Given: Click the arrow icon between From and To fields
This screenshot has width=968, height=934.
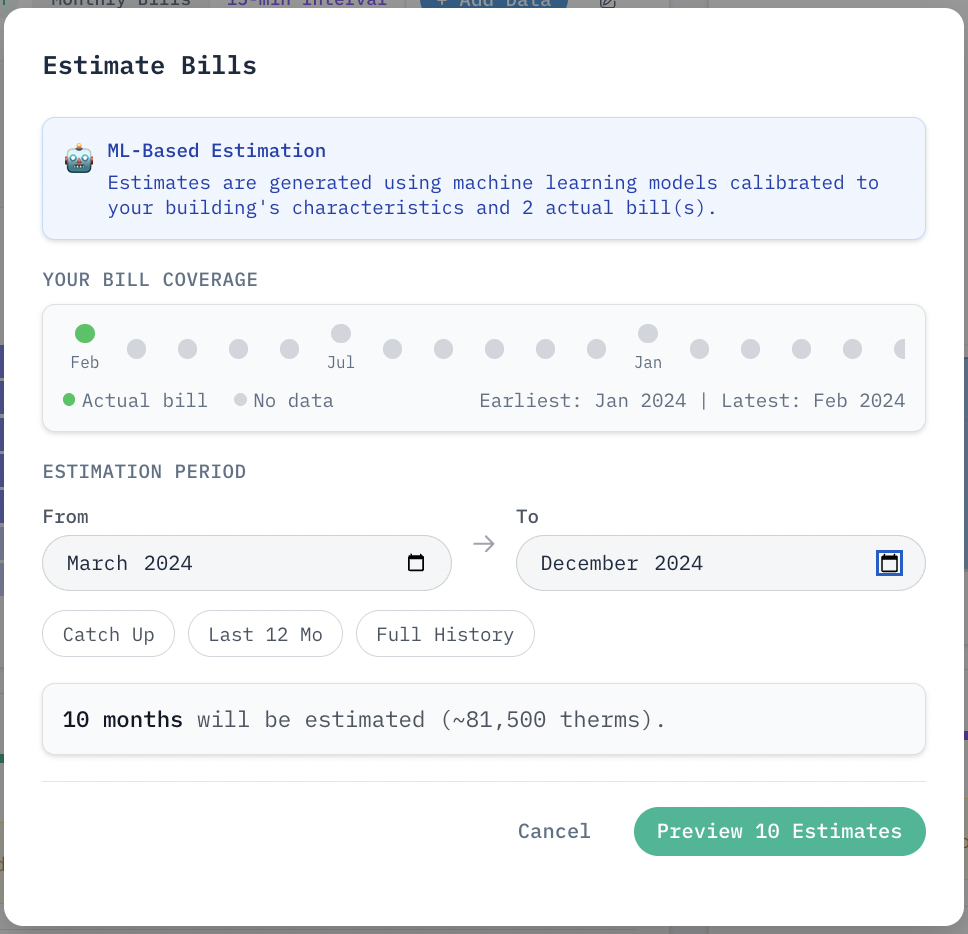Looking at the screenshot, I should click(x=484, y=543).
